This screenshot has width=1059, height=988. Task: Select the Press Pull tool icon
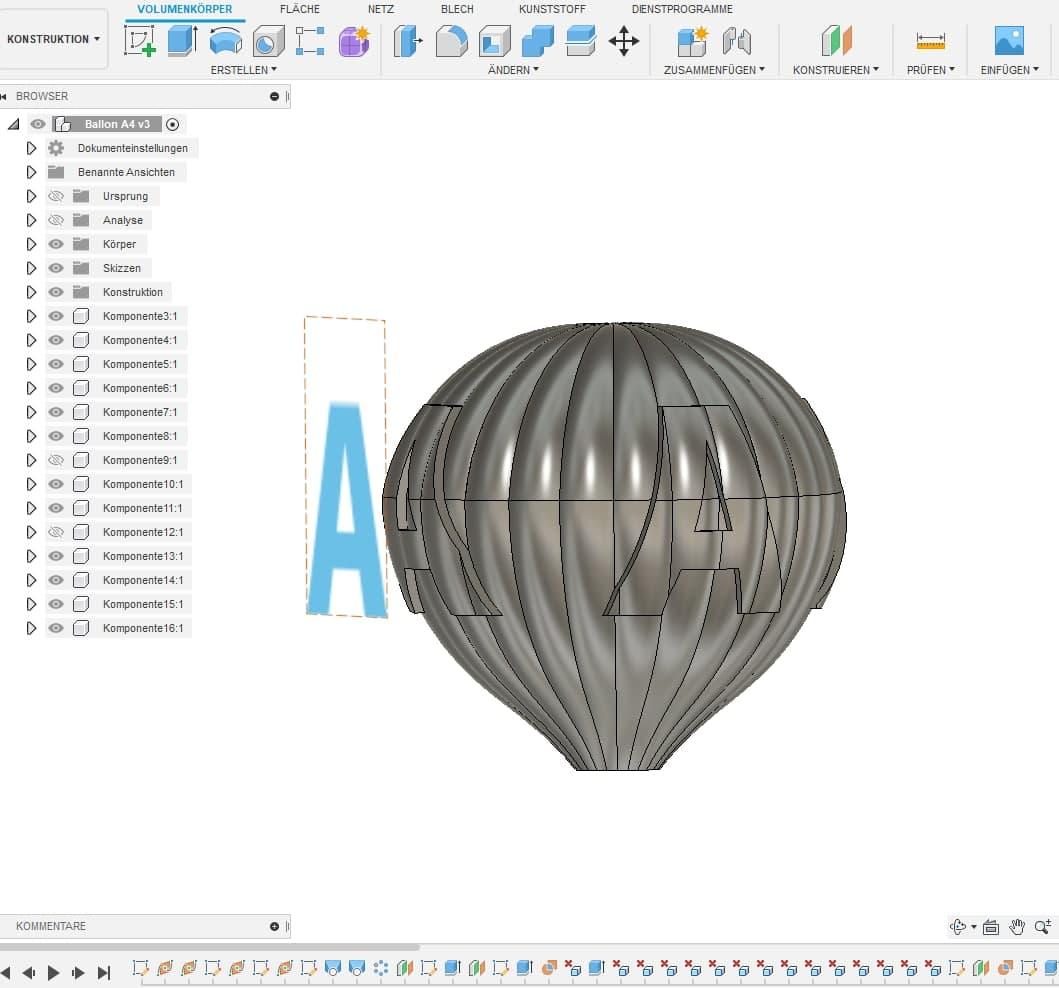408,41
